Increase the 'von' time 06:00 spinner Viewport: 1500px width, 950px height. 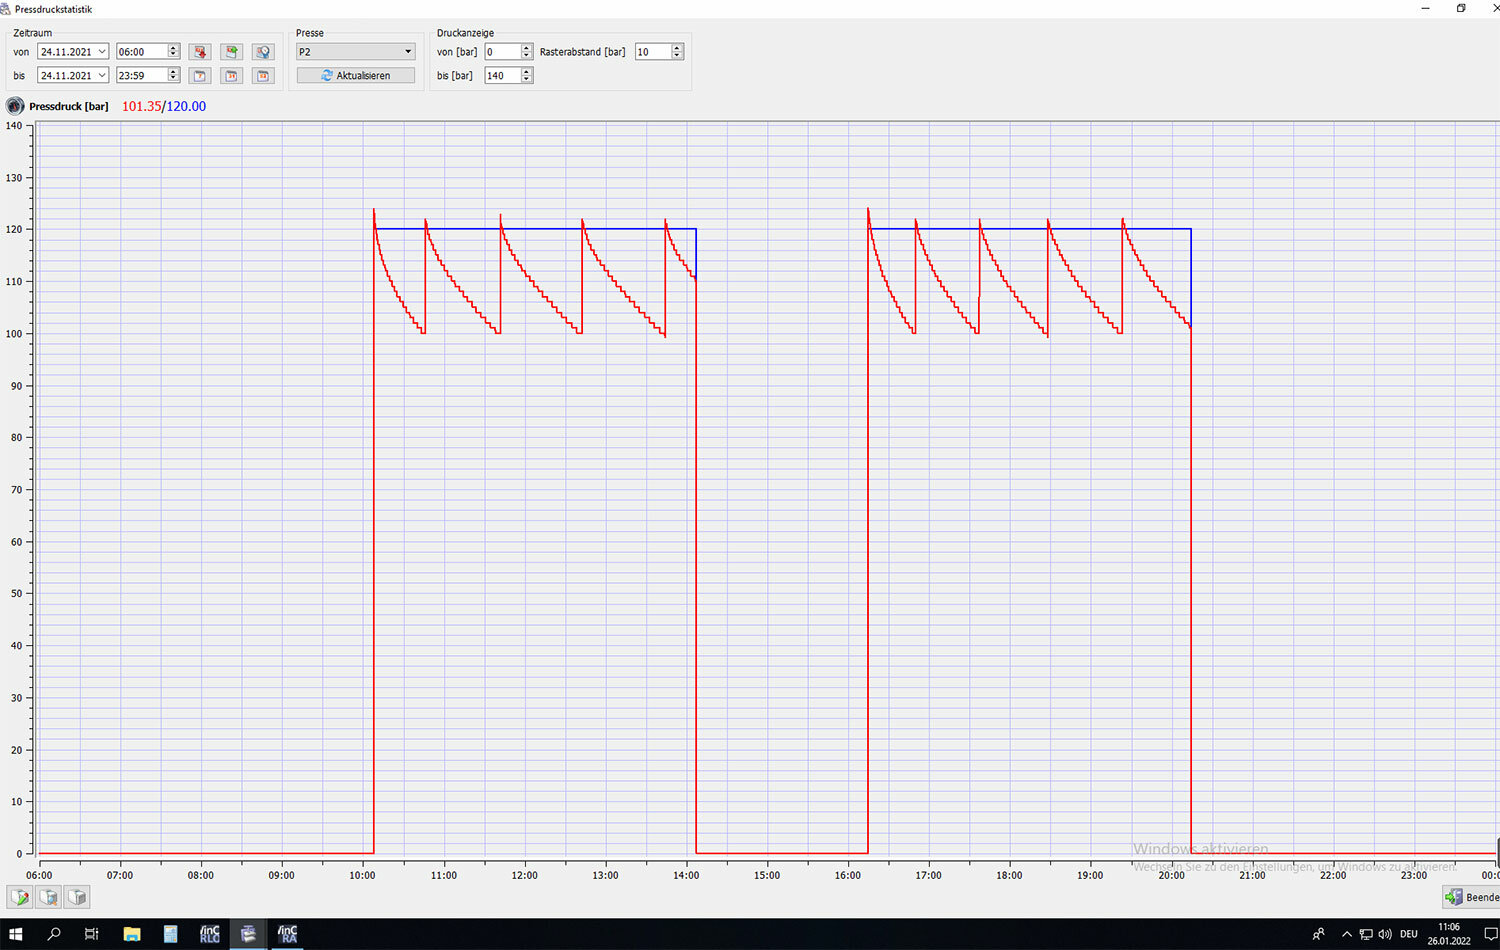pos(173,47)
